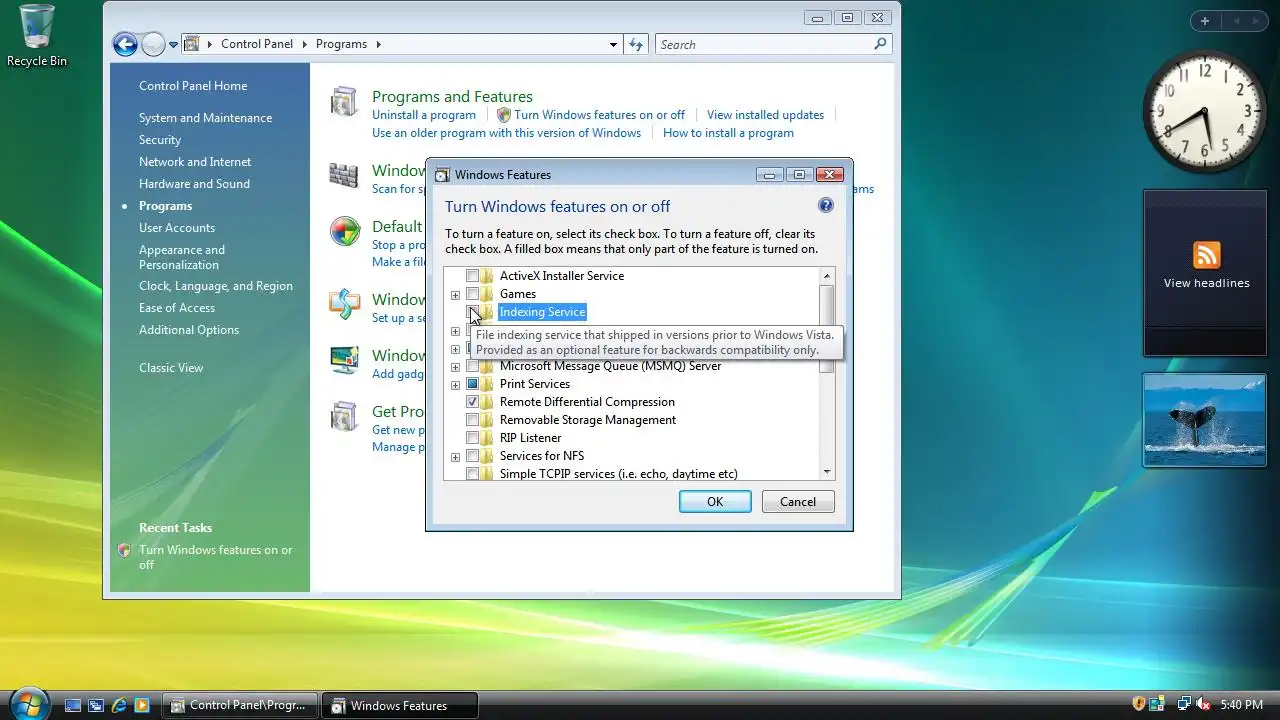
Task: Open the address bar history dropdown
Action: (614, 44)
